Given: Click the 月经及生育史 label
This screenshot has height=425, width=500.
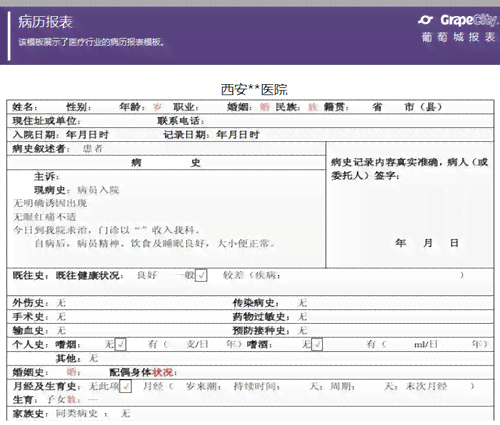Looking at the screenshot, I should pyautogui.click(x=46, y=386).
